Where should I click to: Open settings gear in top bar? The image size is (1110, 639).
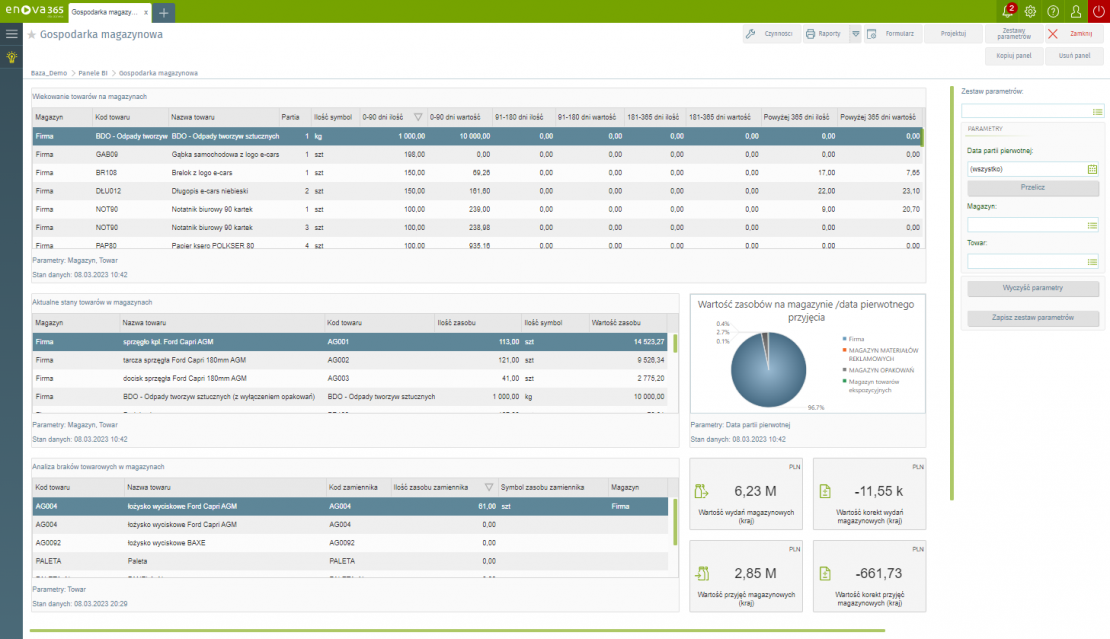pos(1030,11)
